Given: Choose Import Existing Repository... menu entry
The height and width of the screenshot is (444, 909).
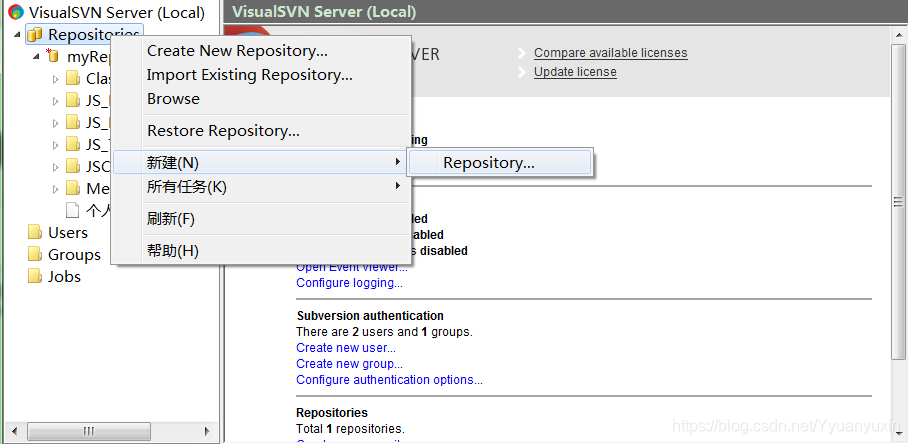Looking at the screenshot, I should tap(261, 75).
